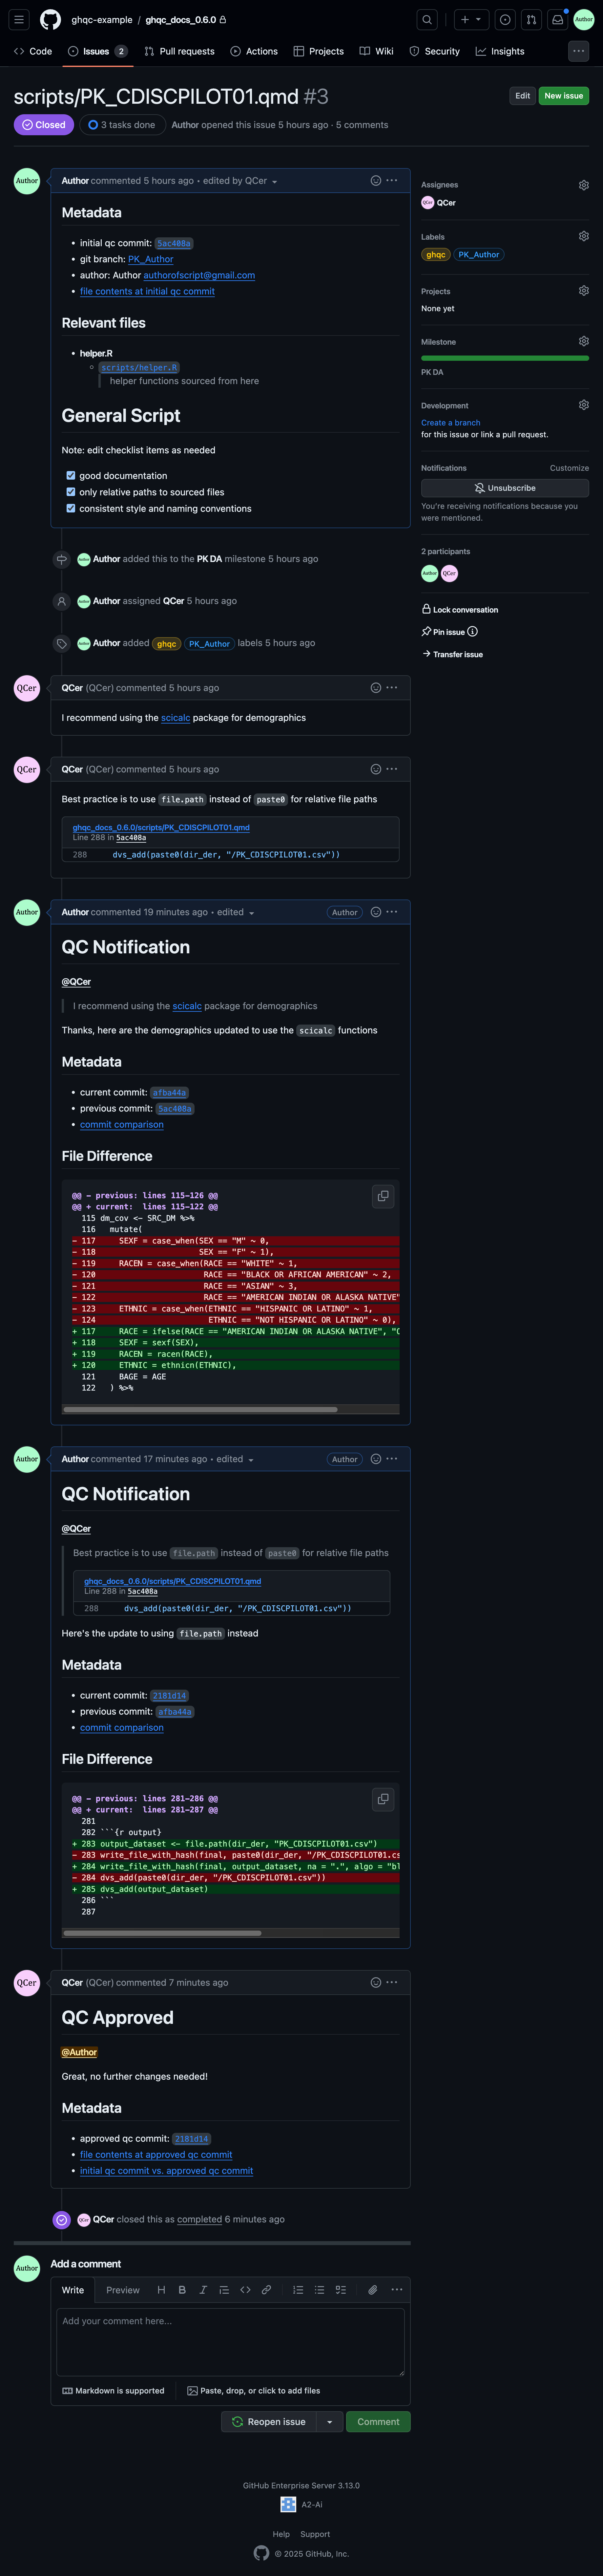
Task: Click the PK DA milestone progress bar
Action: [x=505, y=358]
